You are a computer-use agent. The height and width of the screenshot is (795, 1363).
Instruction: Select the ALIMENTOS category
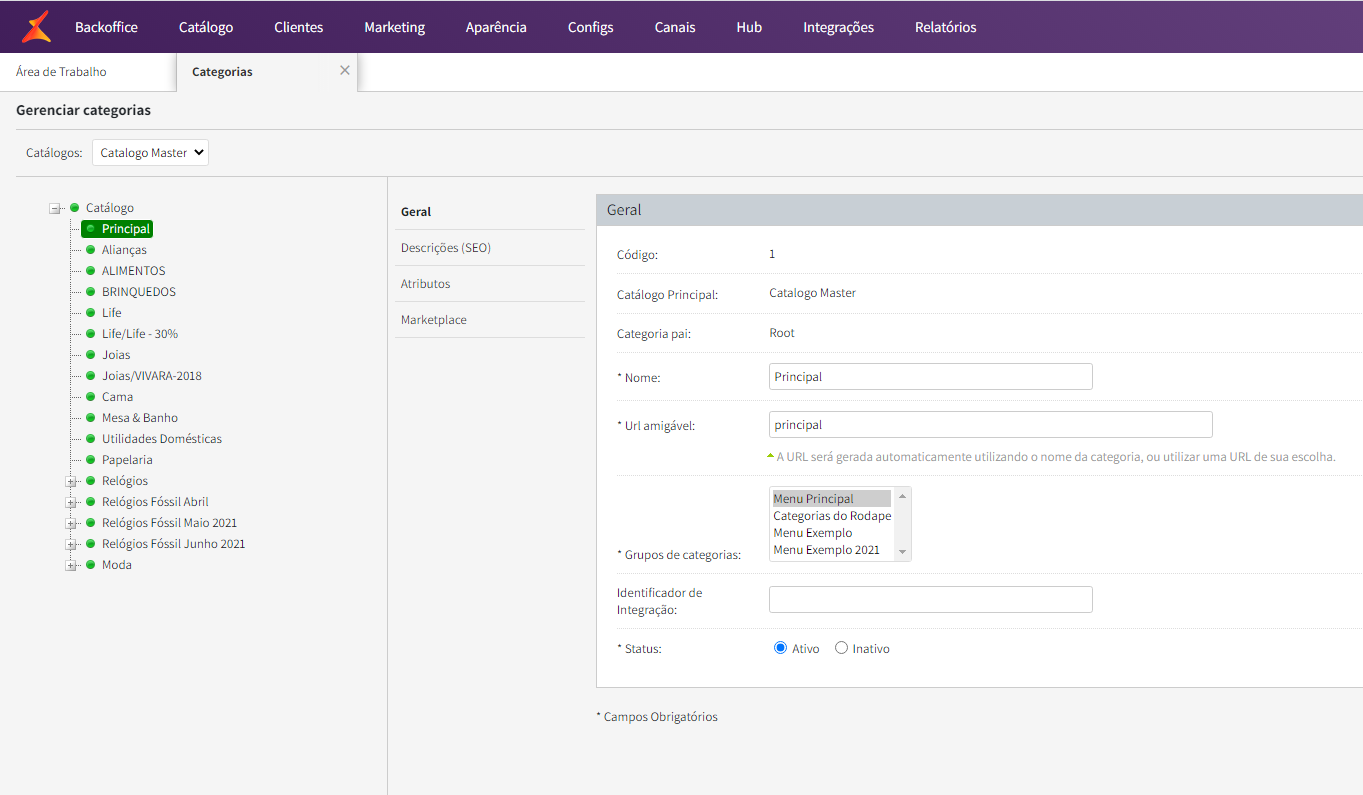134,271
